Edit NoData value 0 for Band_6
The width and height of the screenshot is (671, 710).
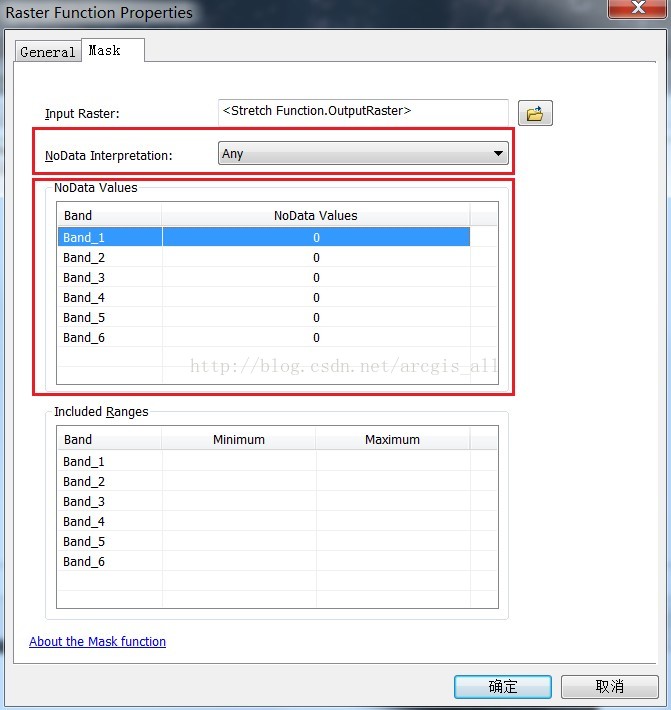(316, 337)
